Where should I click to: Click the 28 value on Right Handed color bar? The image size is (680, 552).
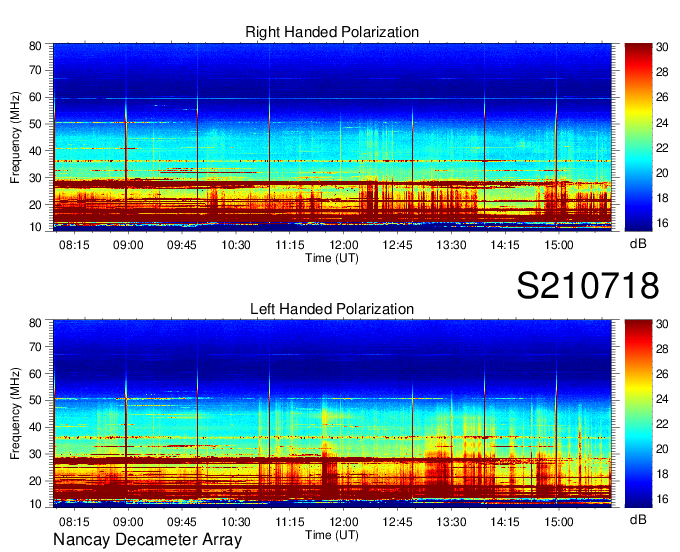coord(663,72)
